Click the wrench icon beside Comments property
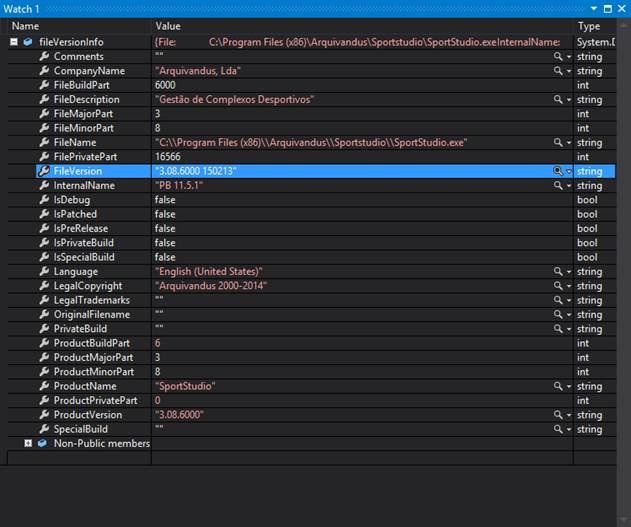This screenshot has width=631, height=527. tap(44, 56)
